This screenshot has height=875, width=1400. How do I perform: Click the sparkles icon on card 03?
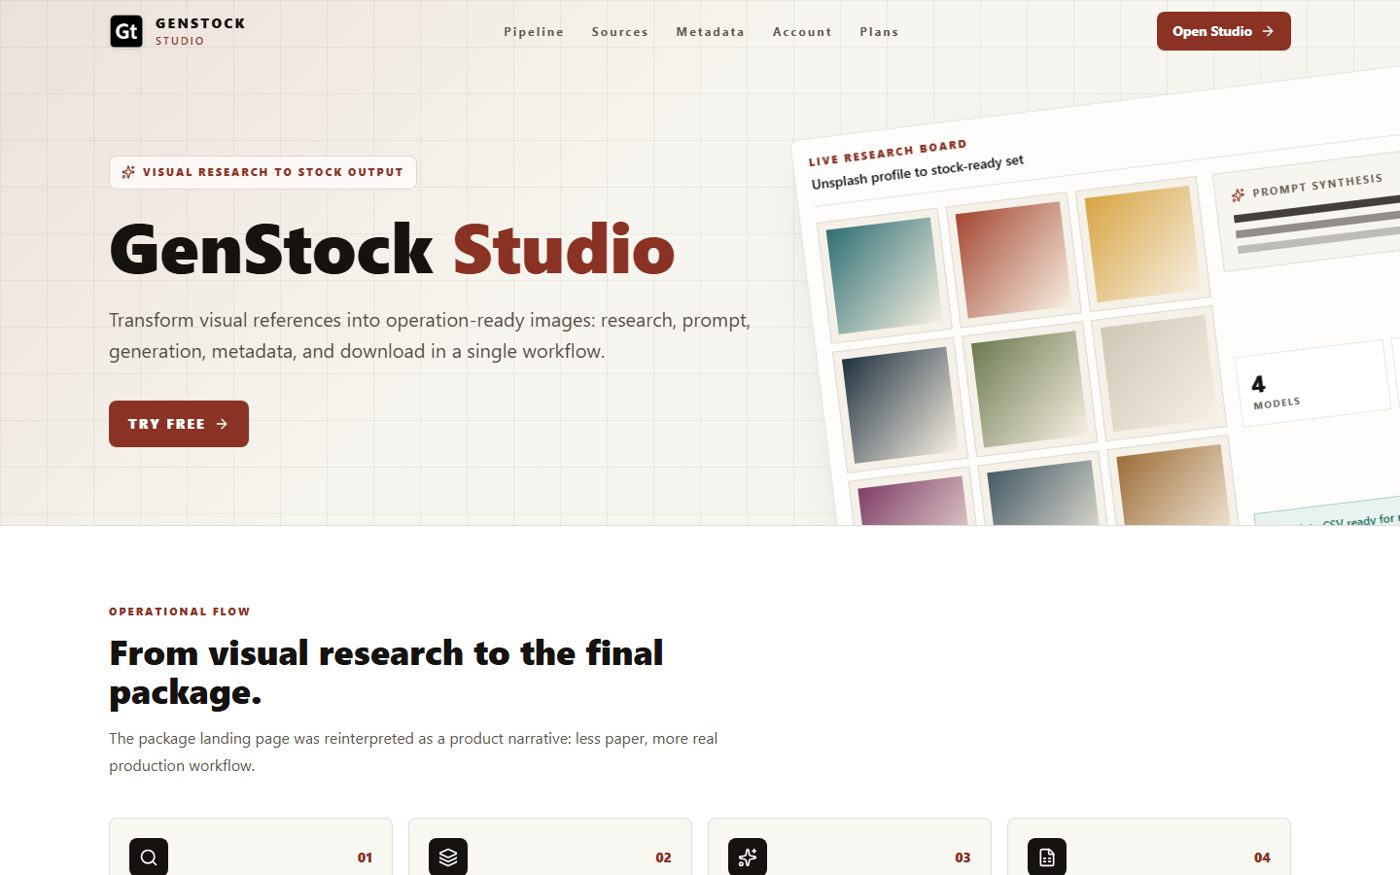click(747, 857)
